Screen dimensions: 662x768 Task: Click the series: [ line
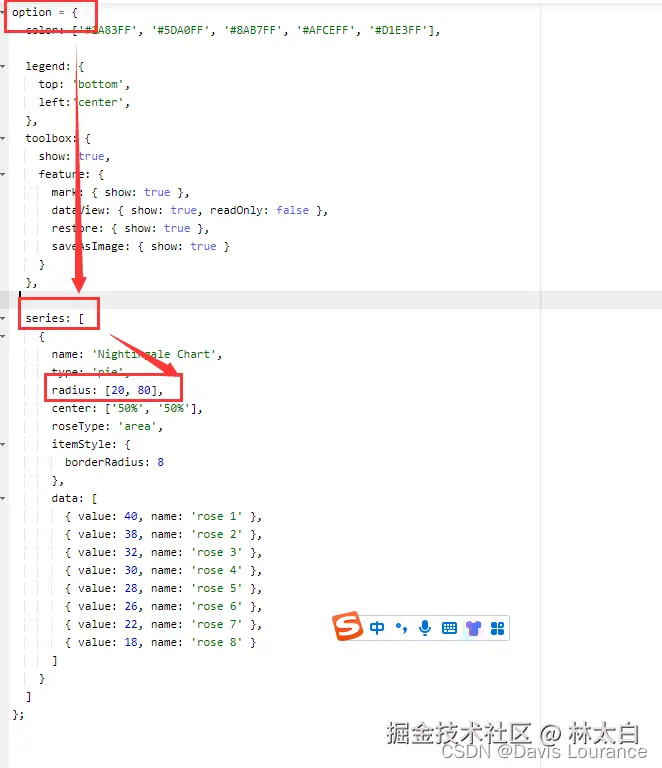point(55,318)
